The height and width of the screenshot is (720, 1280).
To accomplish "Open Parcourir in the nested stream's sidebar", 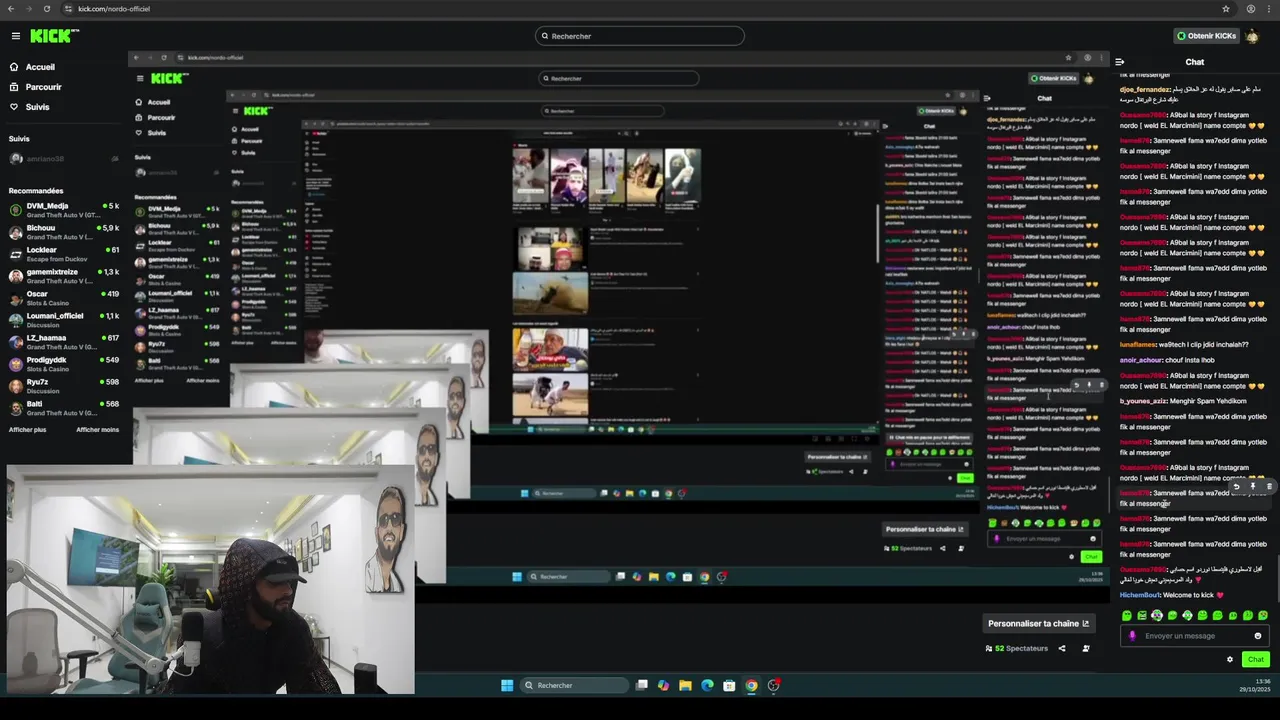I will pos(155,117).
